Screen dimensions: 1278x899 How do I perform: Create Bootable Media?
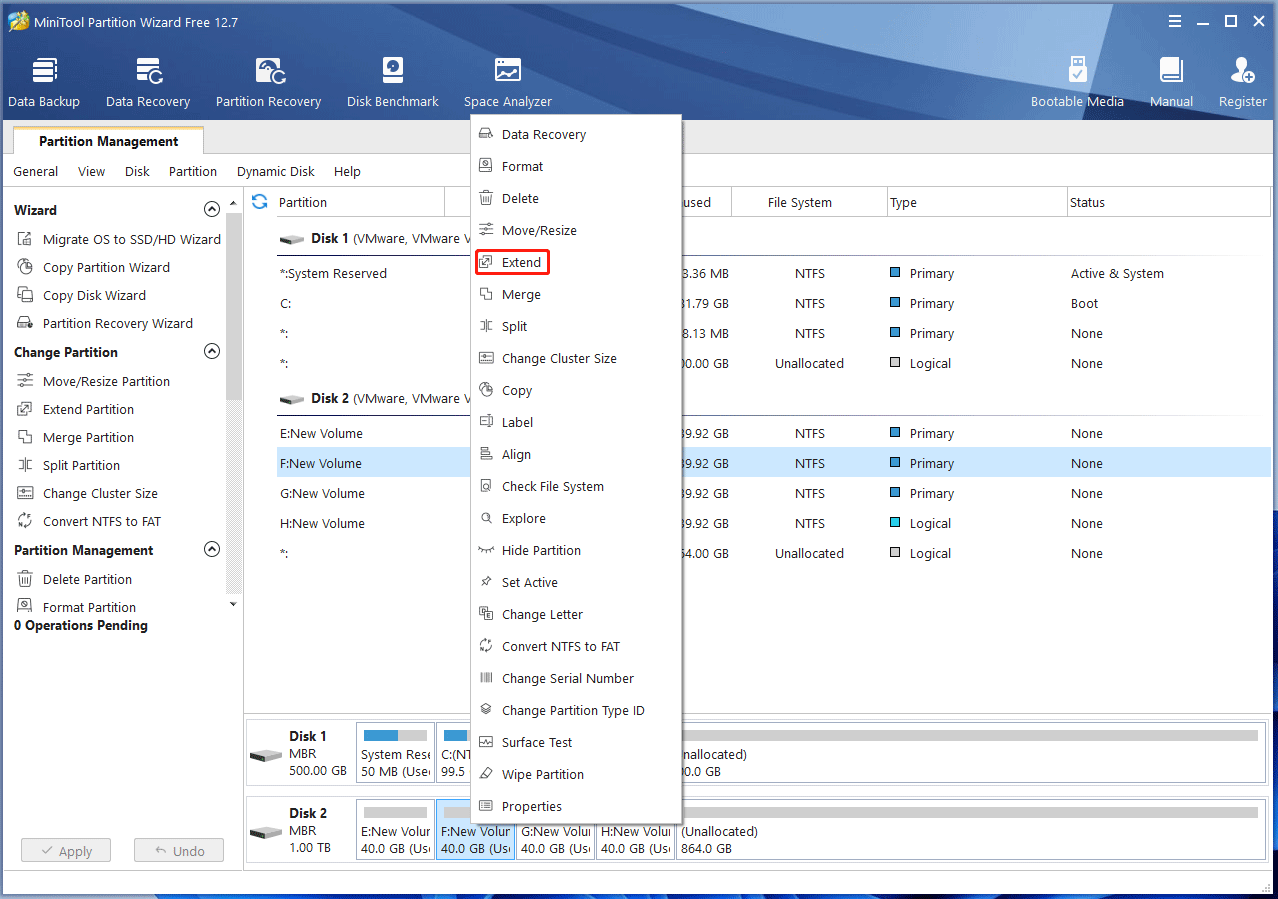click(x=1077, y=82)
